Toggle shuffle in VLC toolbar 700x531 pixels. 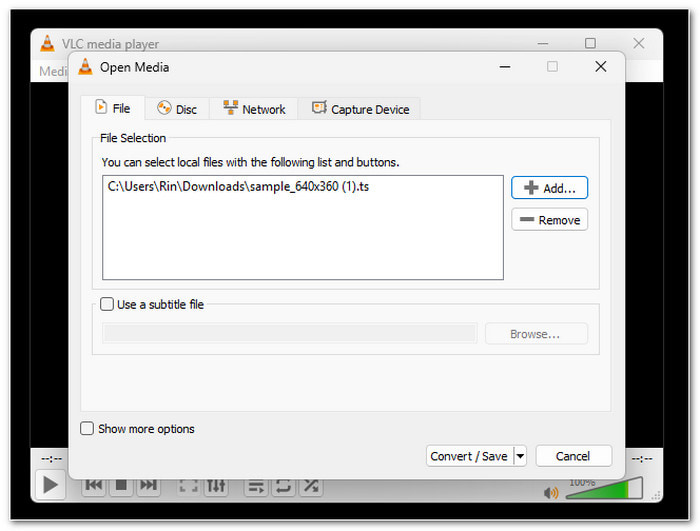coord(311,486)
